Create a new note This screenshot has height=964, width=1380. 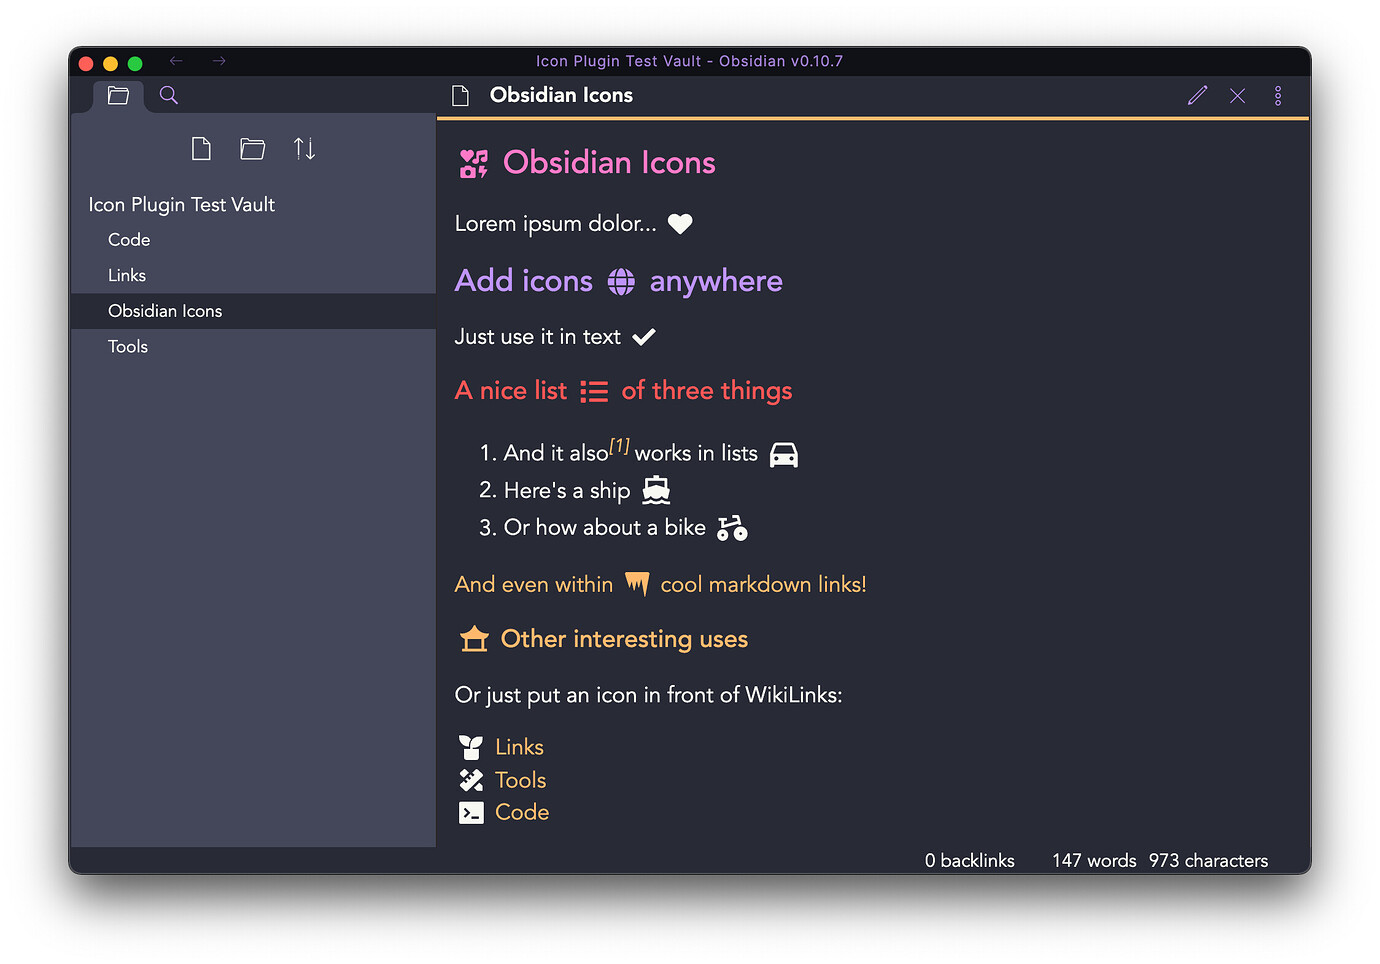click(201, 148)
